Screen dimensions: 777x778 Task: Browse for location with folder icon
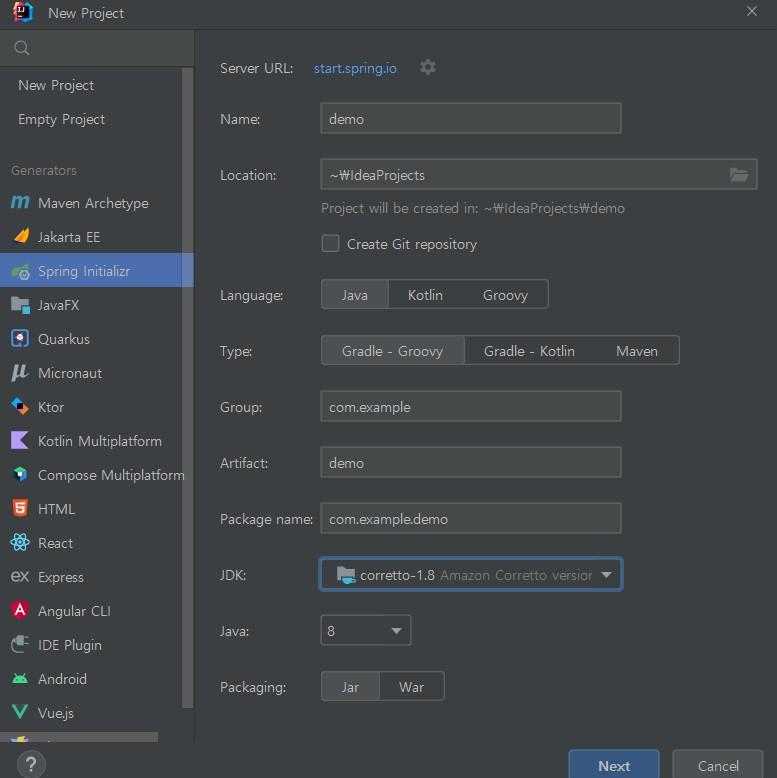tap(739, 175)
